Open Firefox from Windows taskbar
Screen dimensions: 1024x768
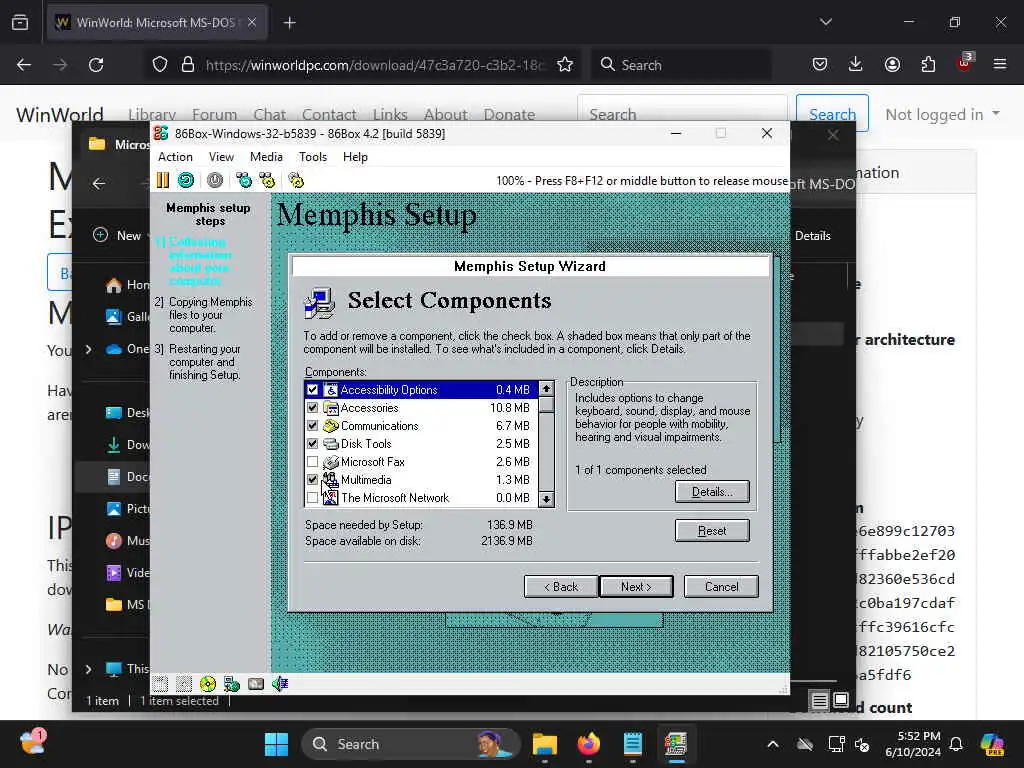pyautogui.click(x=589, y=744)
